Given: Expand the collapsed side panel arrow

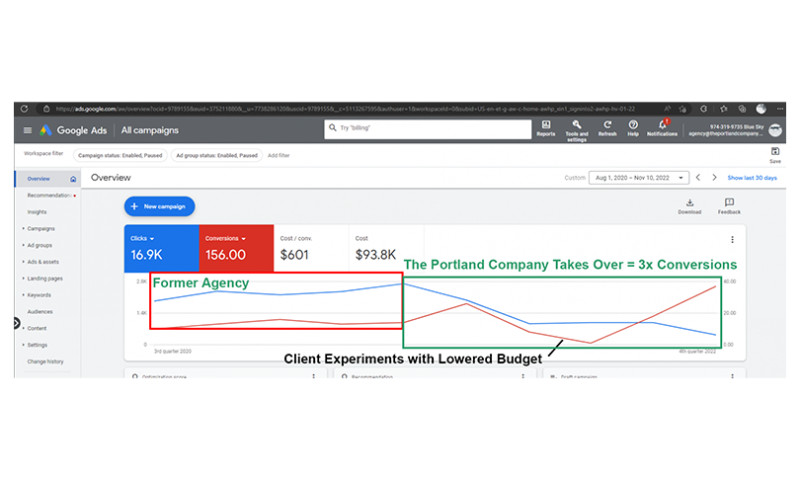Looking at the screenshot, I should tap(16, 323).
